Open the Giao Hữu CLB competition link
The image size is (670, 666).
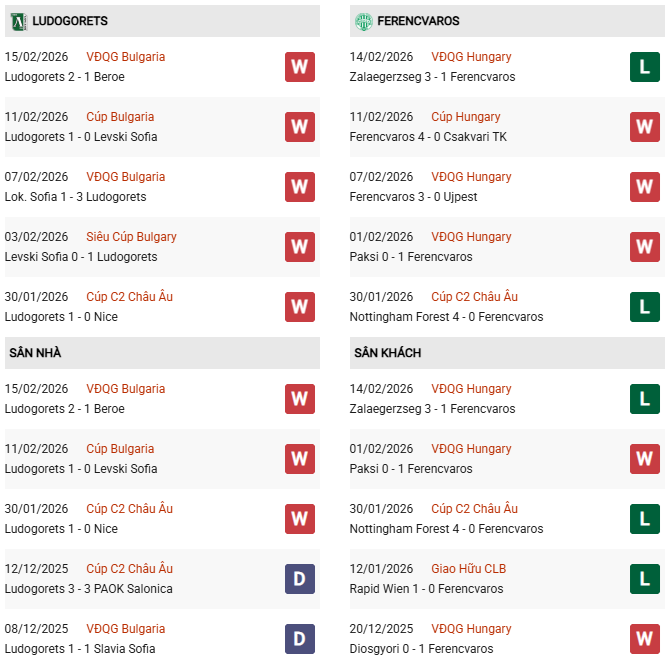[x=468, y=569]
